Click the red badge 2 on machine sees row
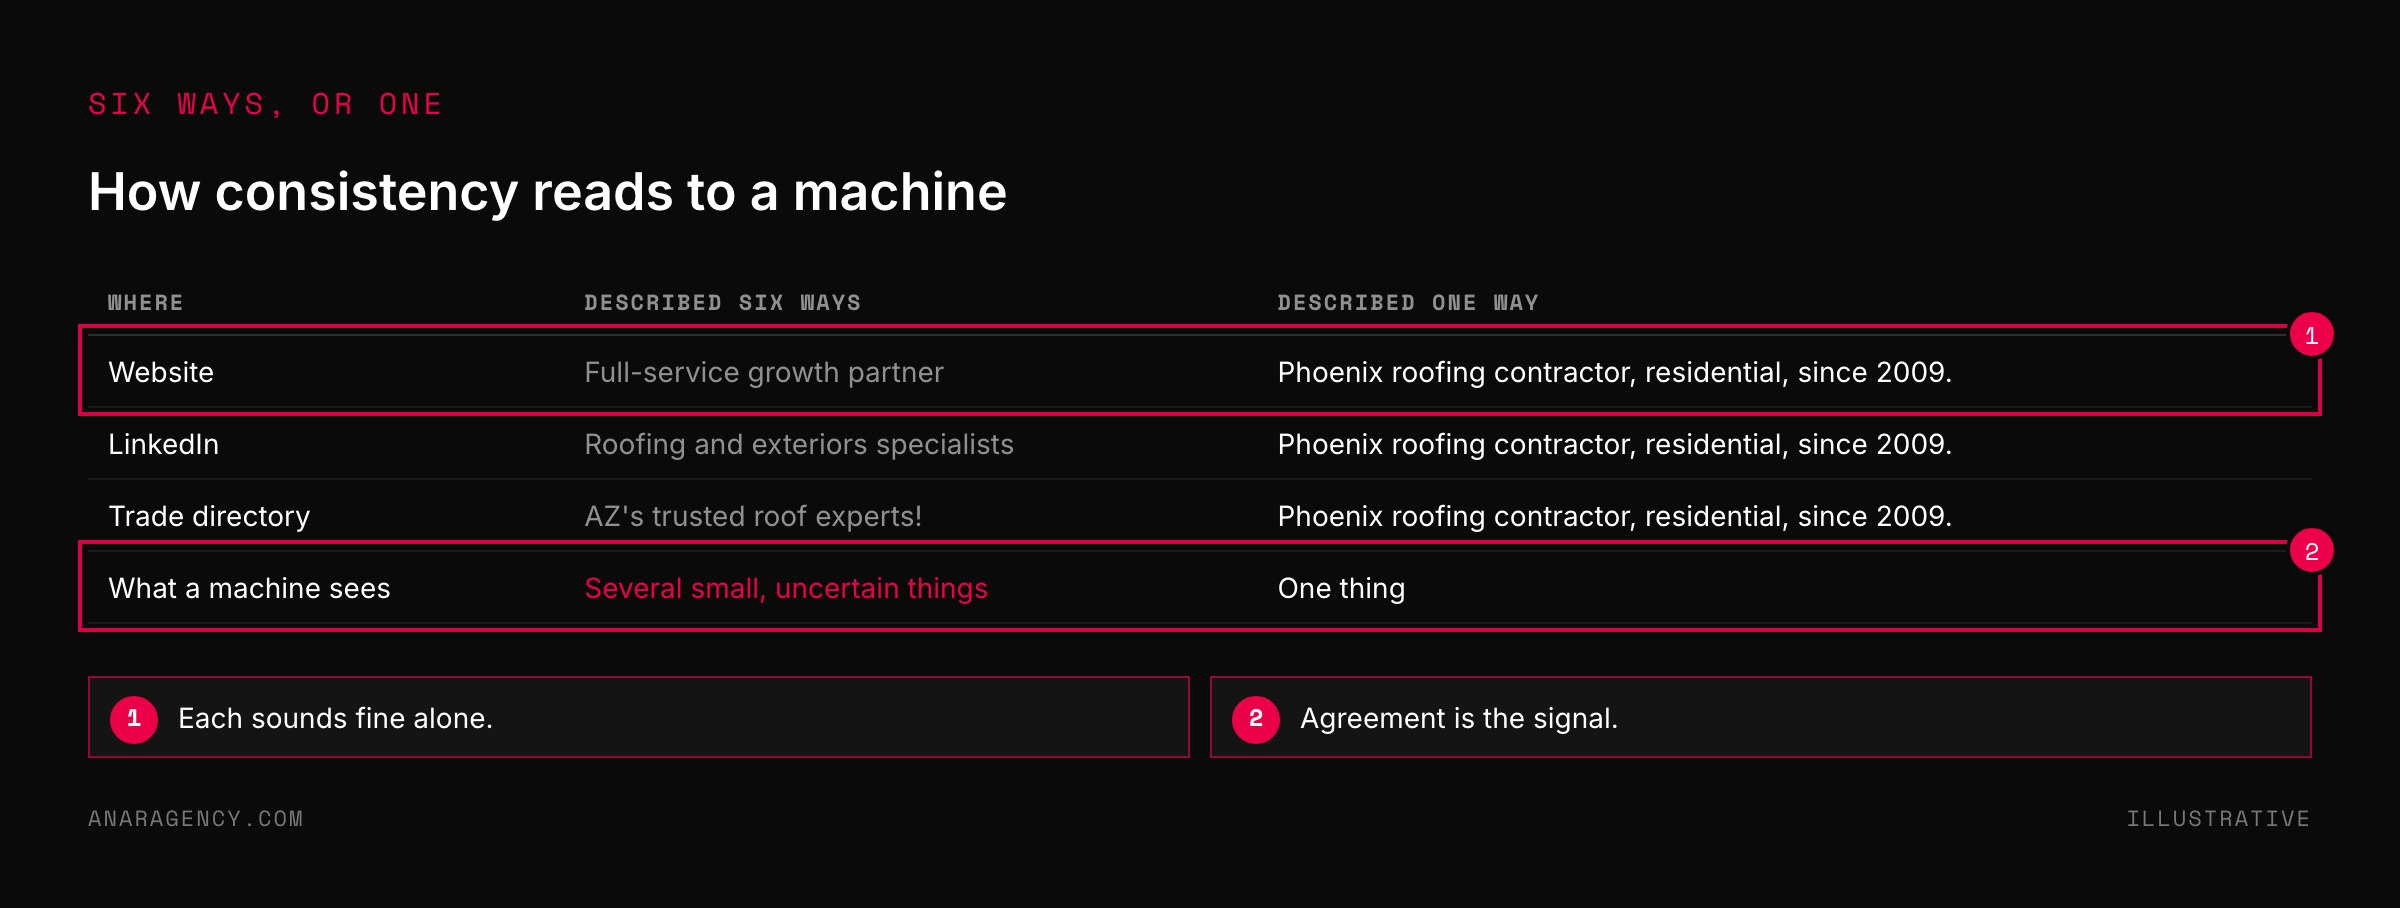Screen dimensions: 2400x908 point(2311,551)
